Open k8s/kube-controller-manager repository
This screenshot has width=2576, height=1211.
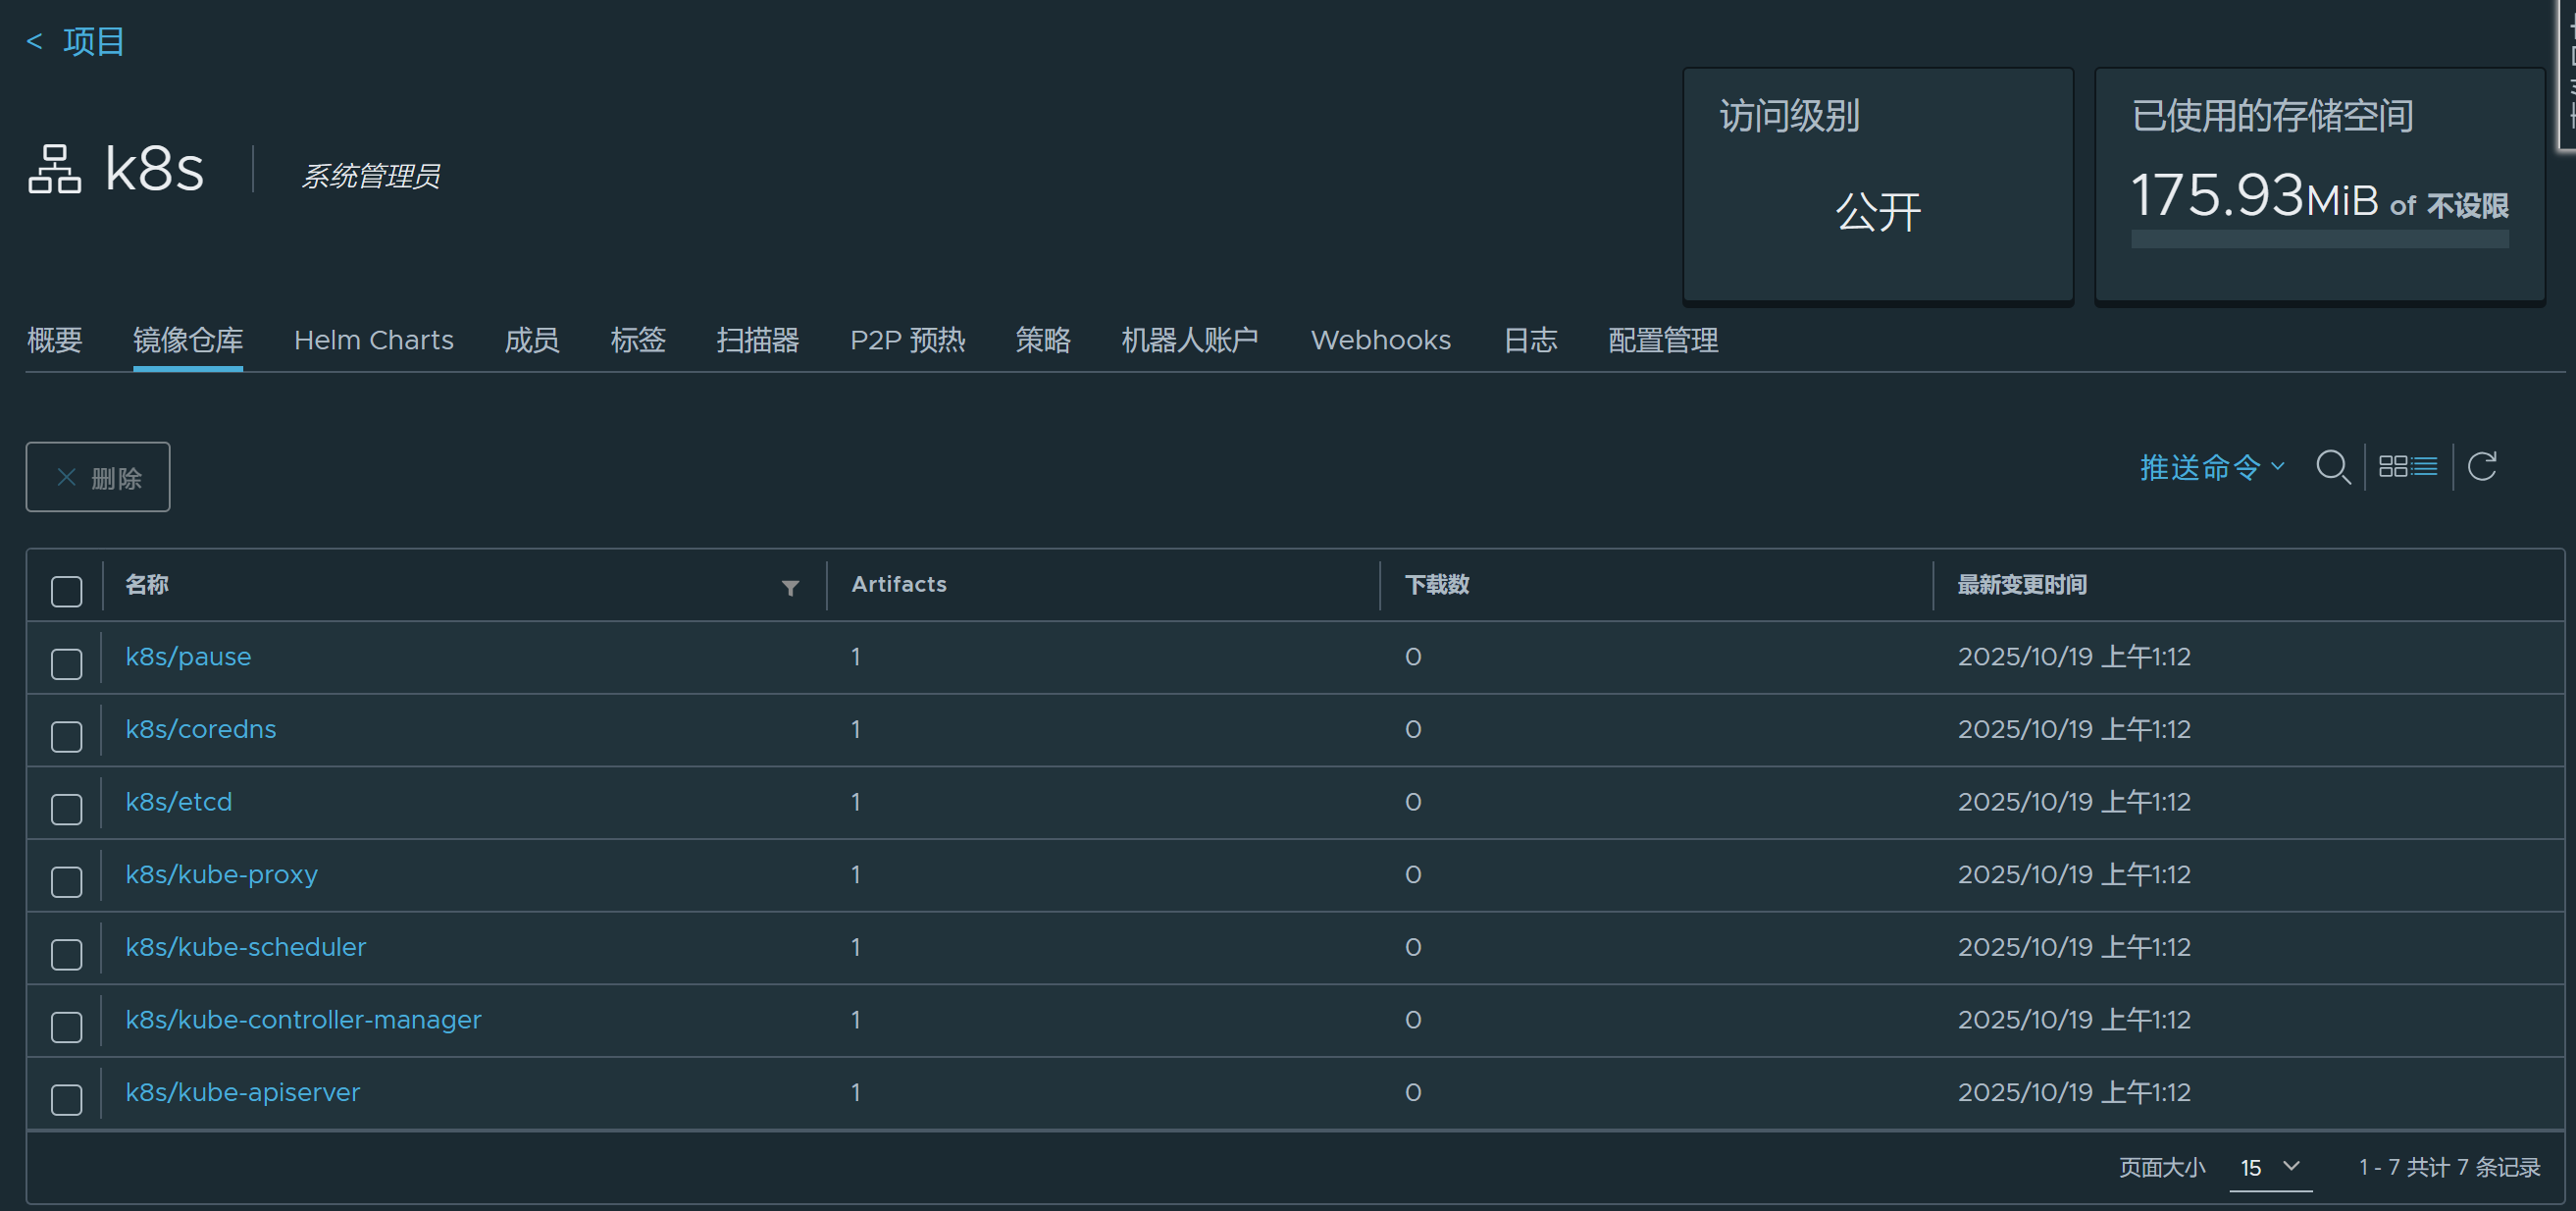[x=303, y=1019]
